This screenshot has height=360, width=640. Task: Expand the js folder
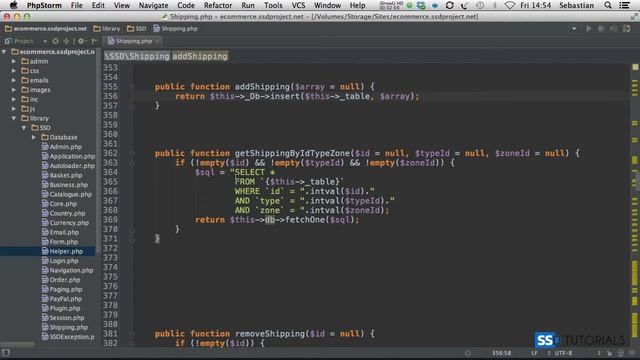[x=14, y=109]
